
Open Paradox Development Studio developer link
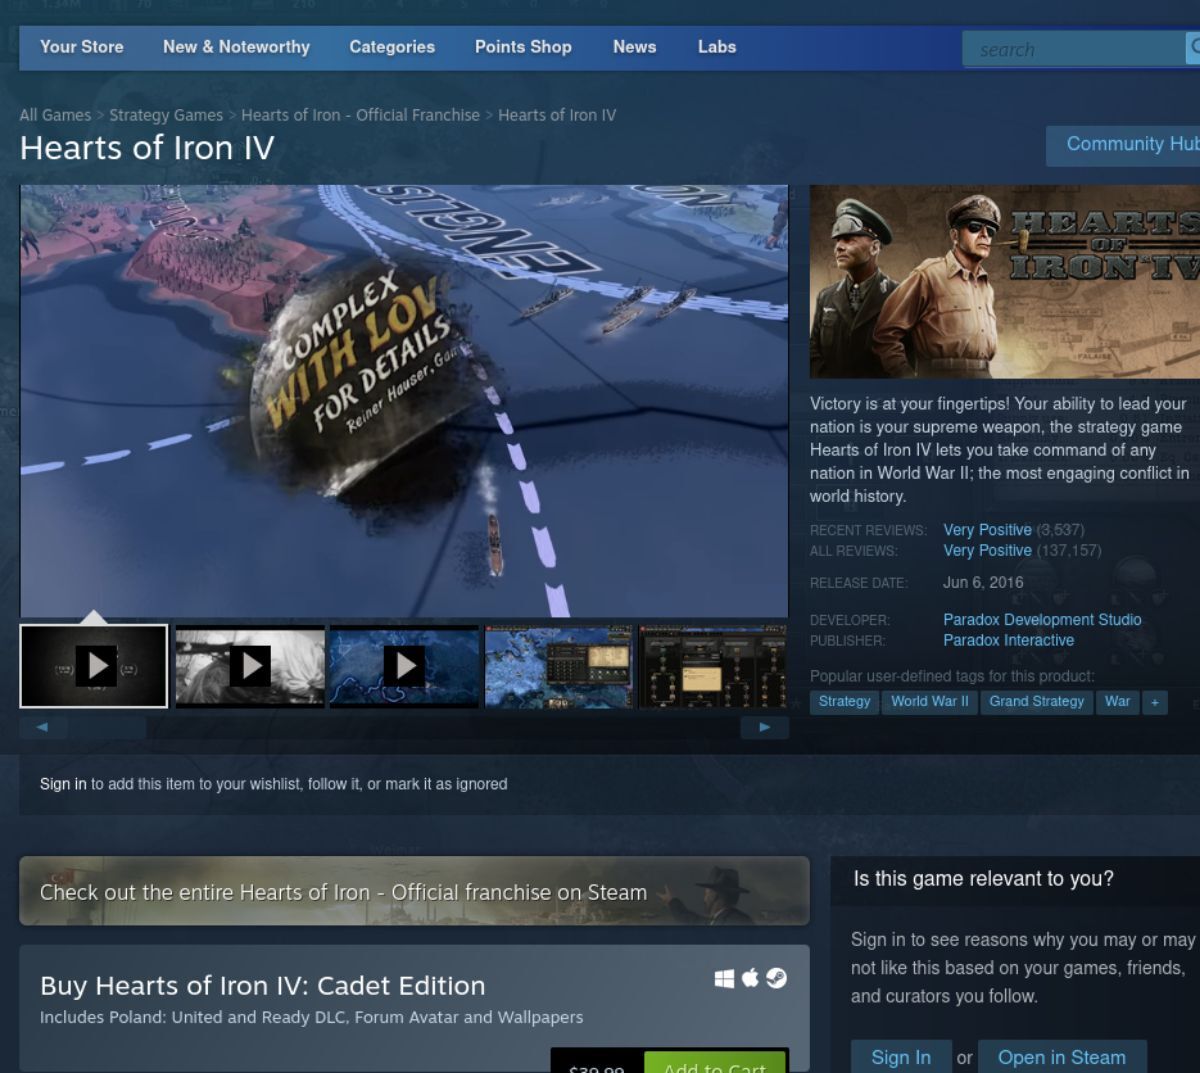point(1042,620)
